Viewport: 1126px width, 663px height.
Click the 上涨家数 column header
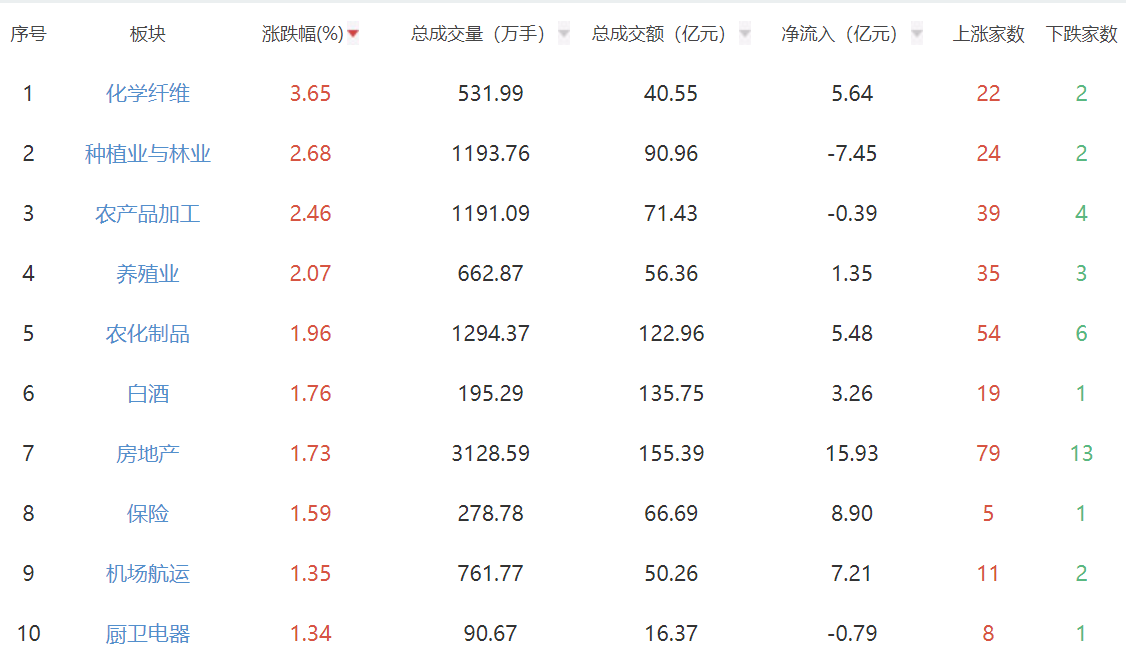(988, 34)
